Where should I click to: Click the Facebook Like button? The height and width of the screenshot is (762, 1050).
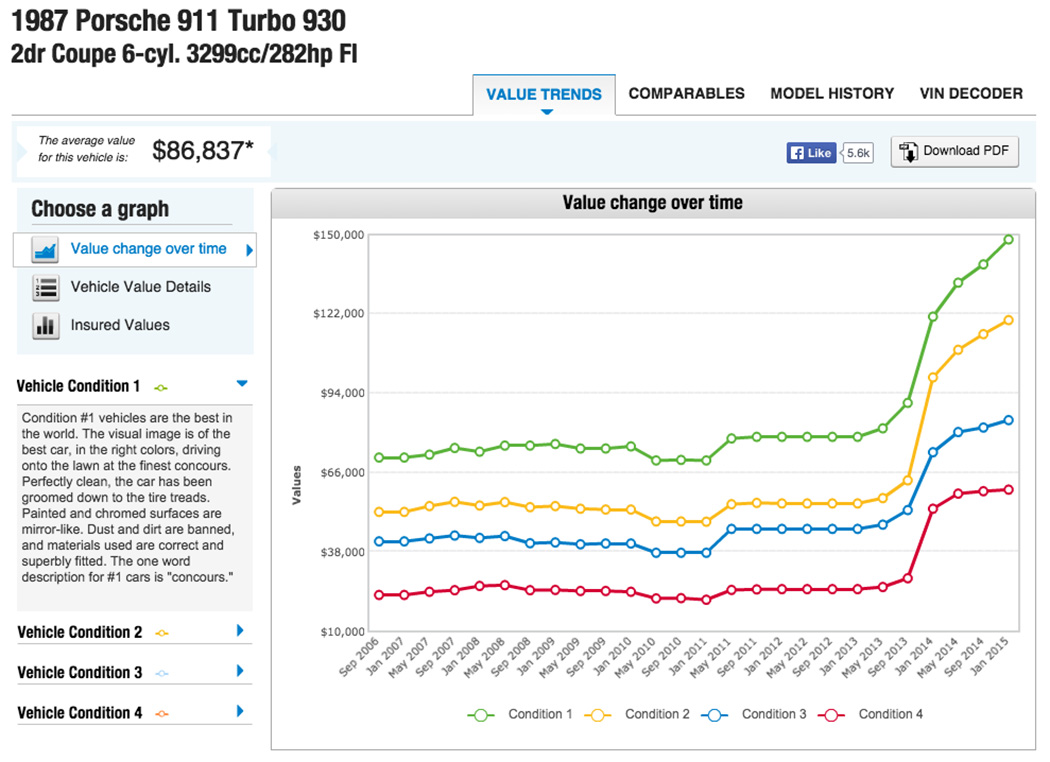[x=811, y=153]
